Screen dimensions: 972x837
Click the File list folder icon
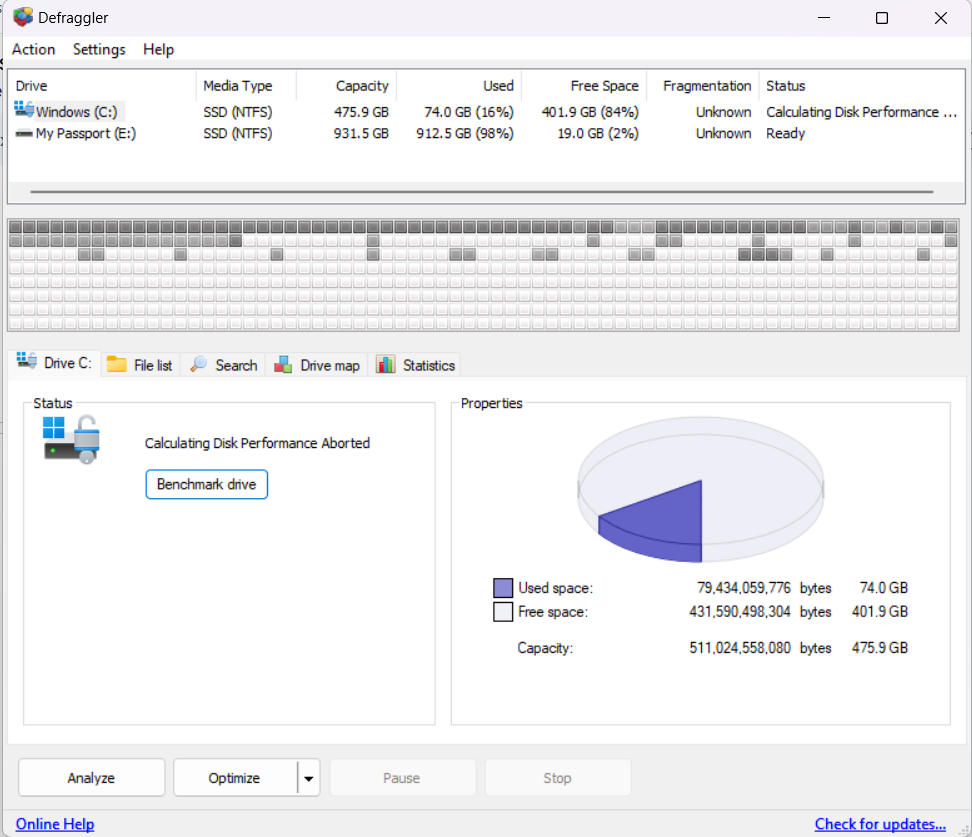[117, 365]
